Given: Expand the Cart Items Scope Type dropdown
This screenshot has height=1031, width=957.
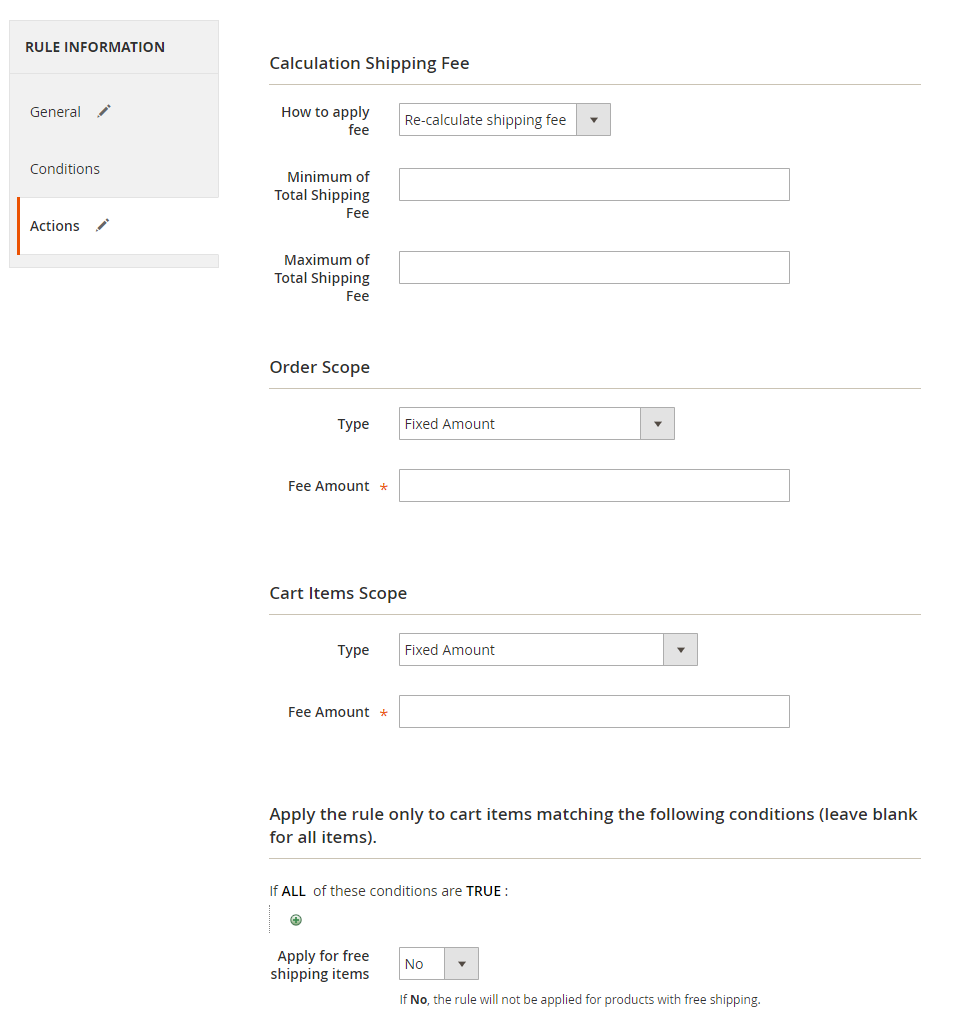Looking at the screenshot, I should [547, 650].
